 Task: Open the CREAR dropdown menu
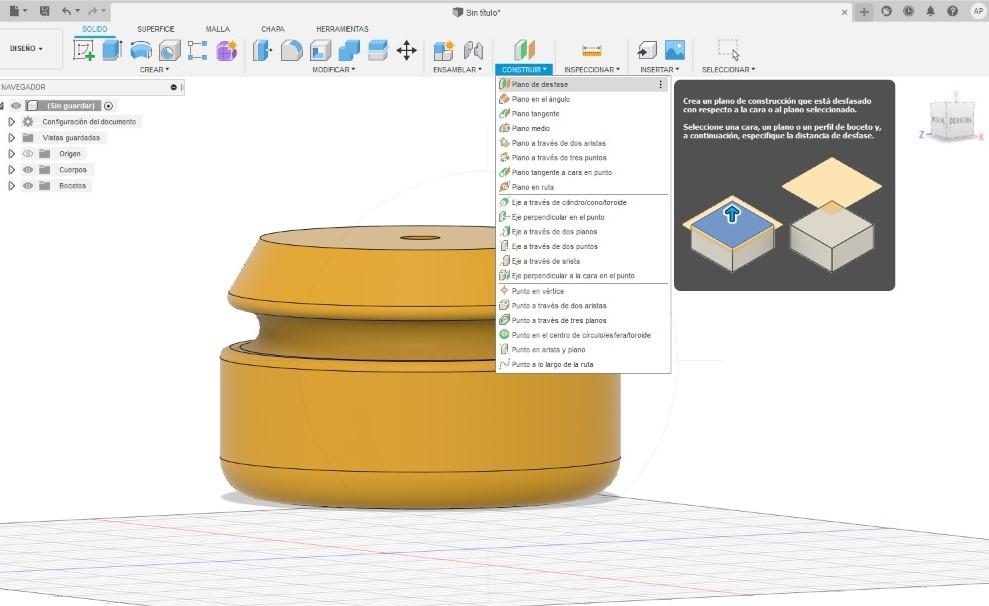[155, 69]
